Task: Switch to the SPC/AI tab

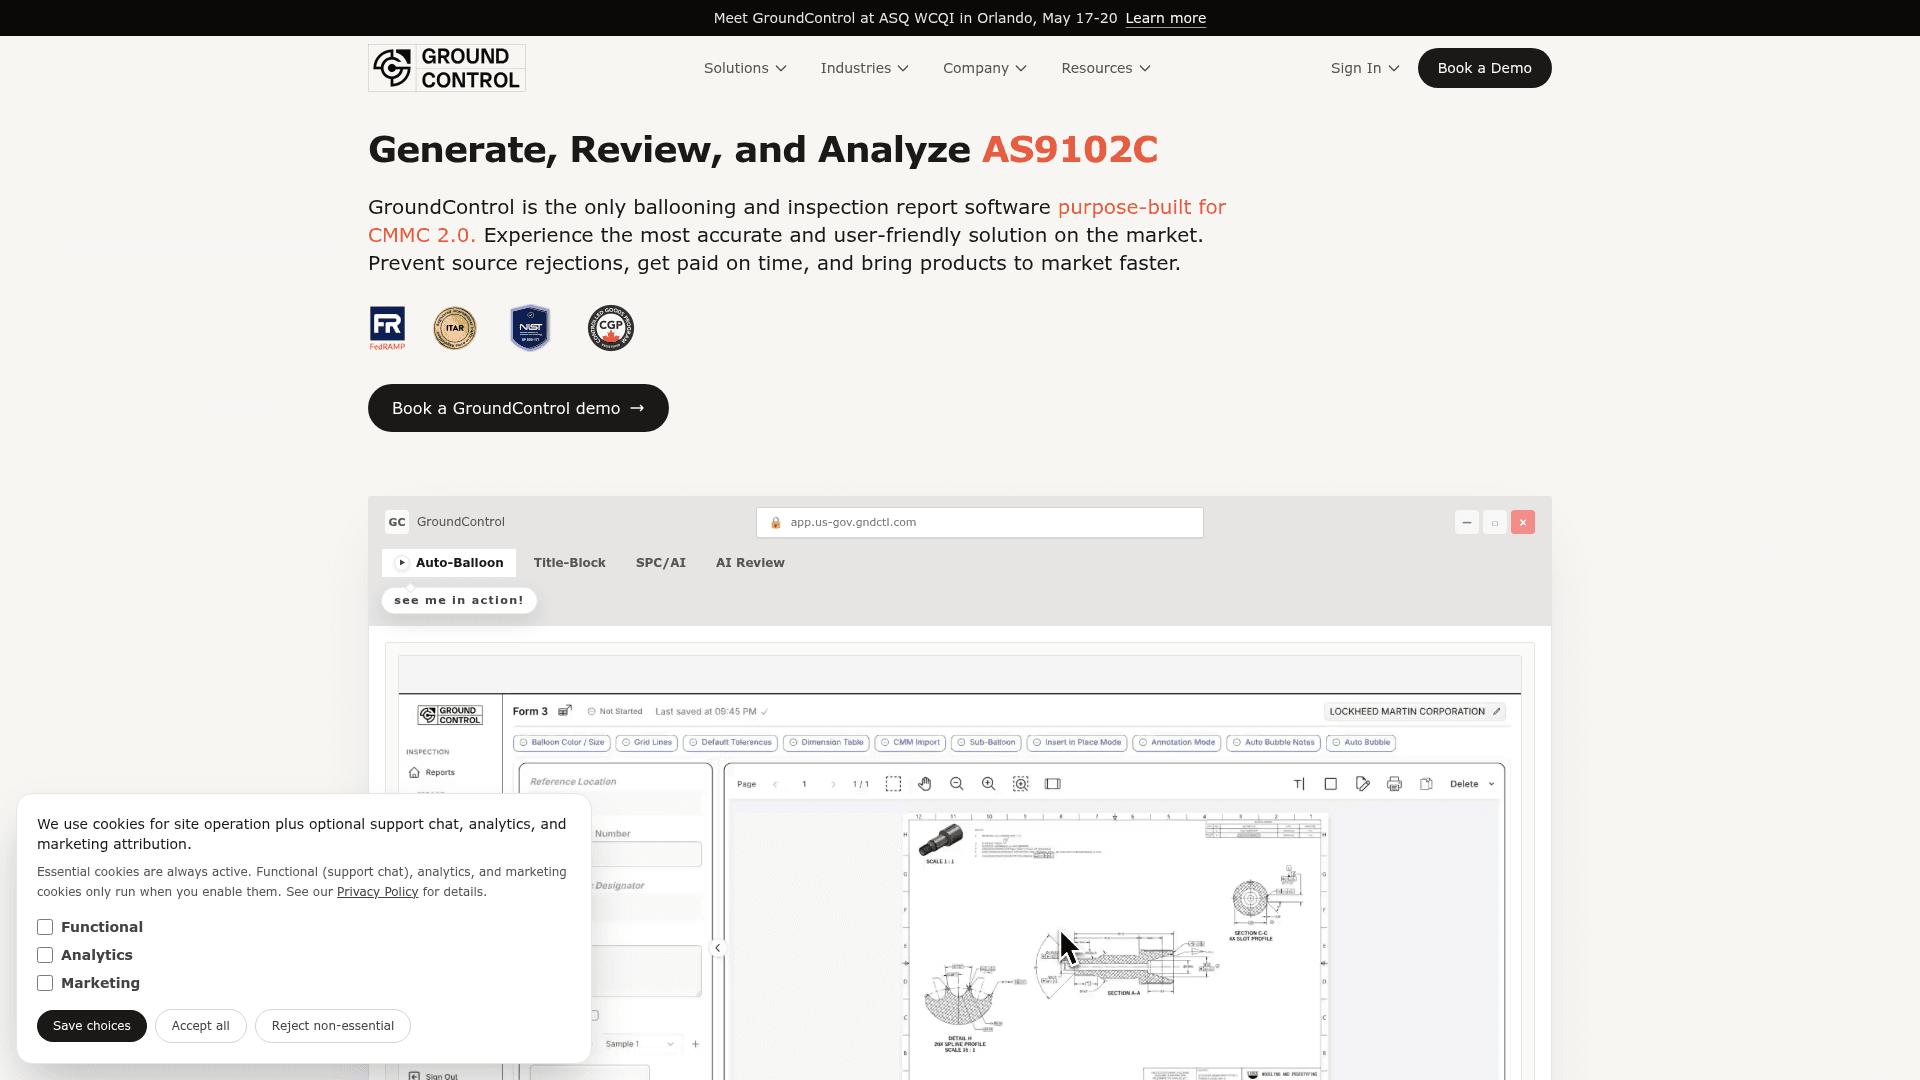Action: [x=661, y=563]
